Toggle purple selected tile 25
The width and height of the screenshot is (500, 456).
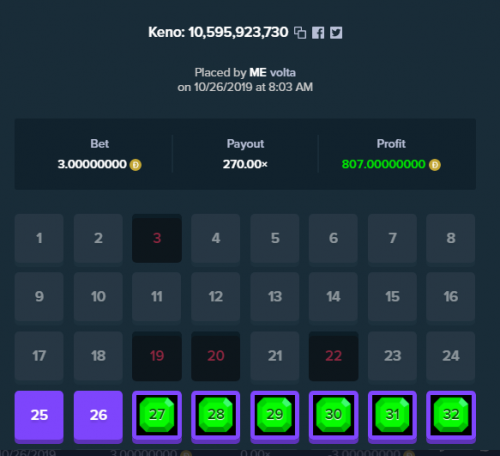point(39,415)
